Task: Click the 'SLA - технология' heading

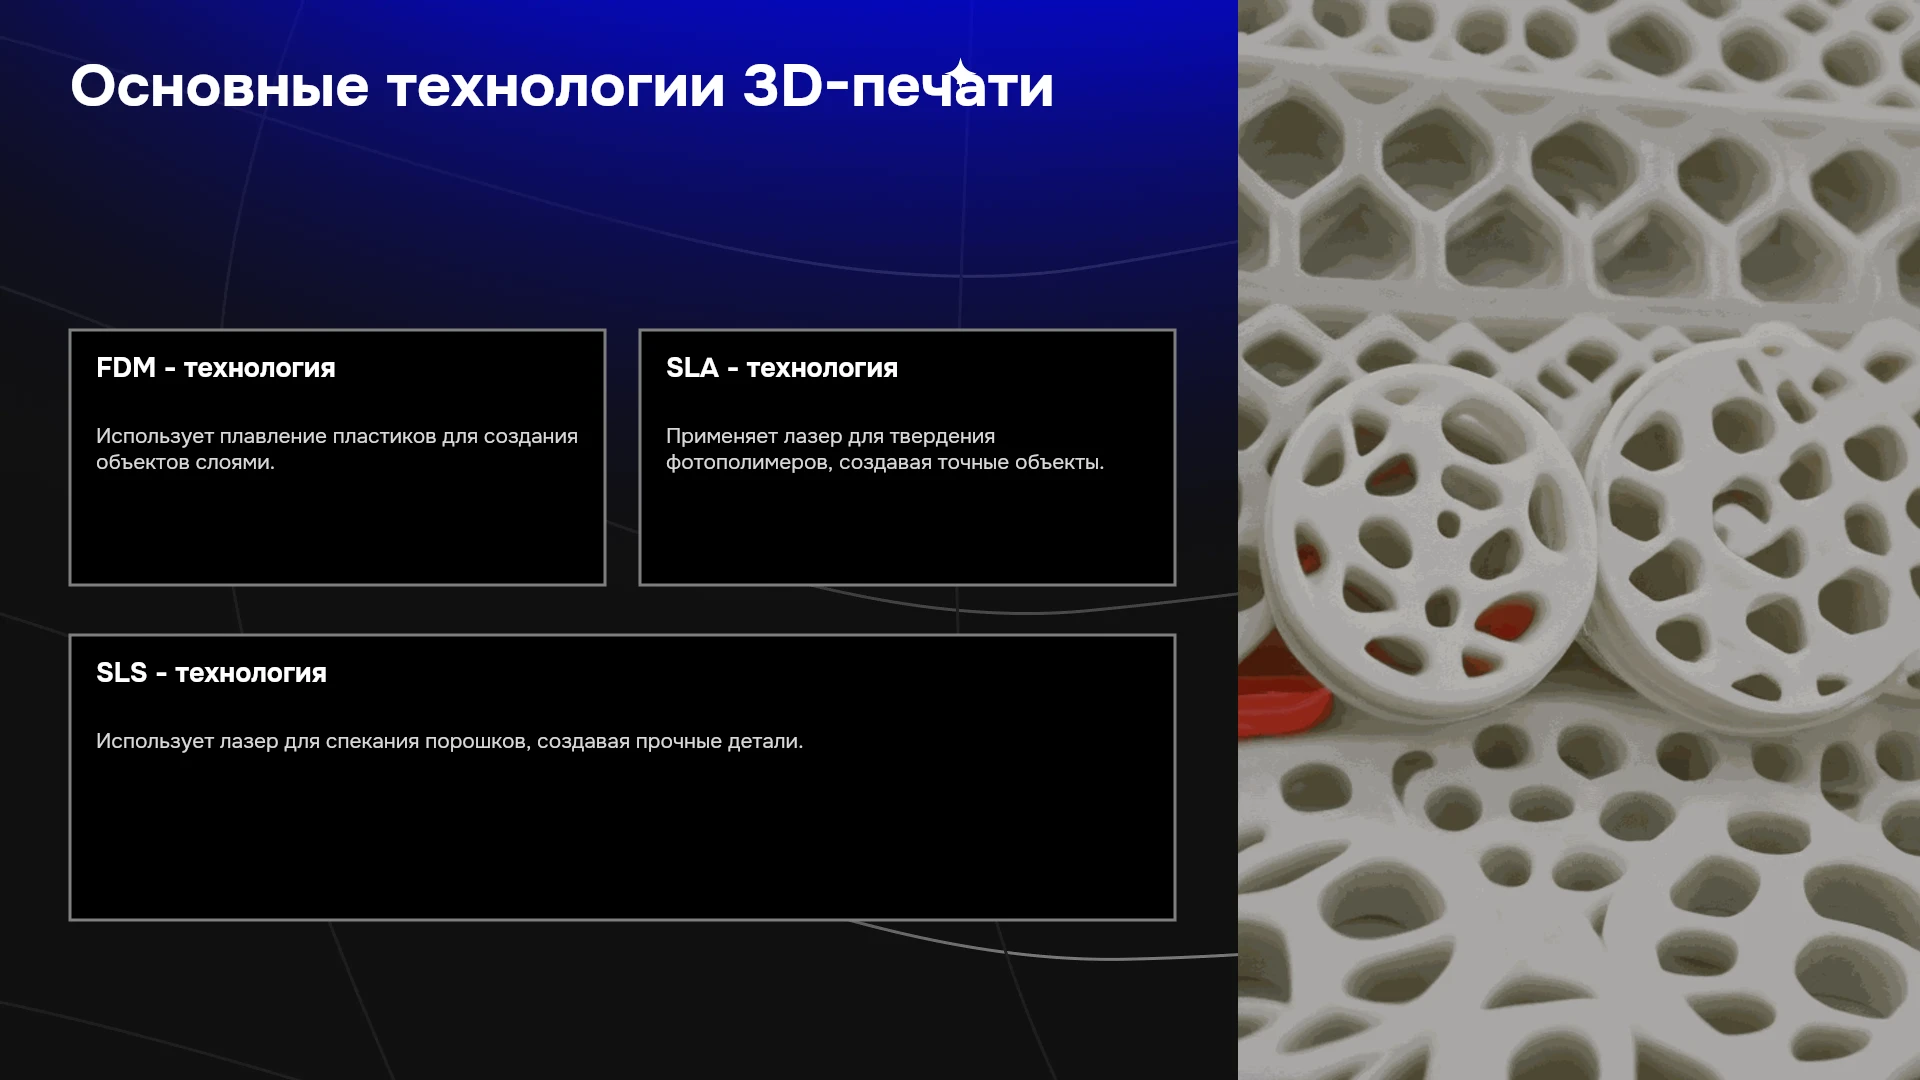Action: point(782,368)
